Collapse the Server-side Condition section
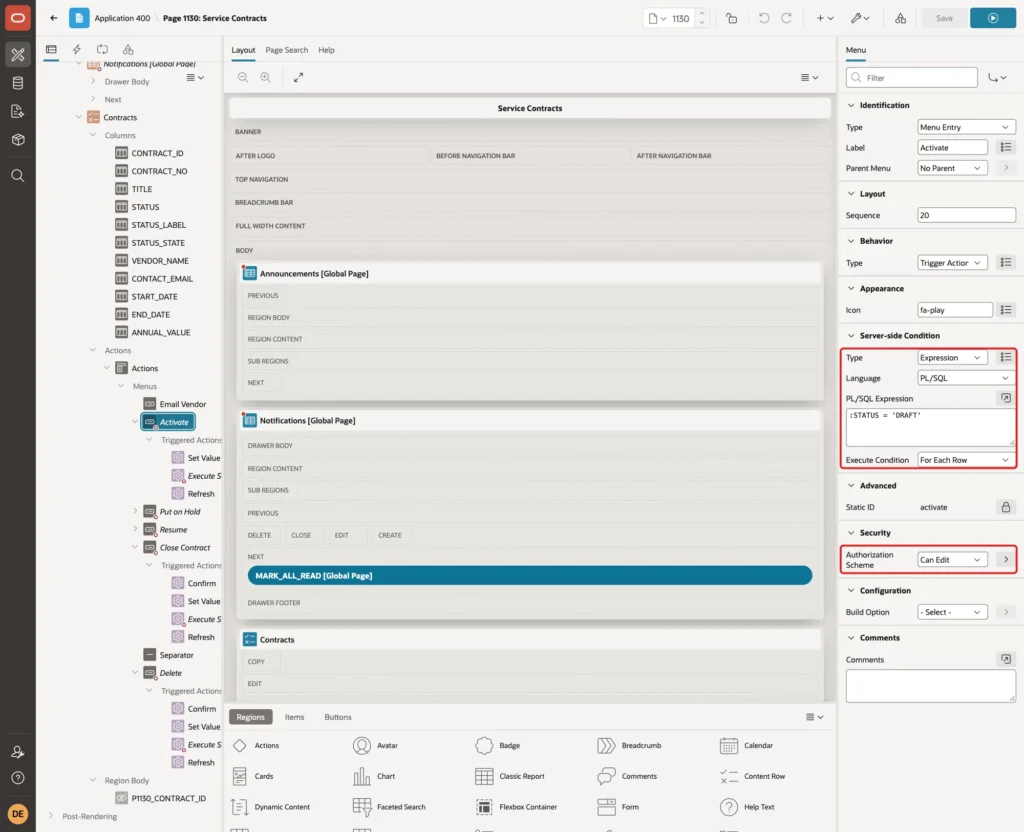 851,336
